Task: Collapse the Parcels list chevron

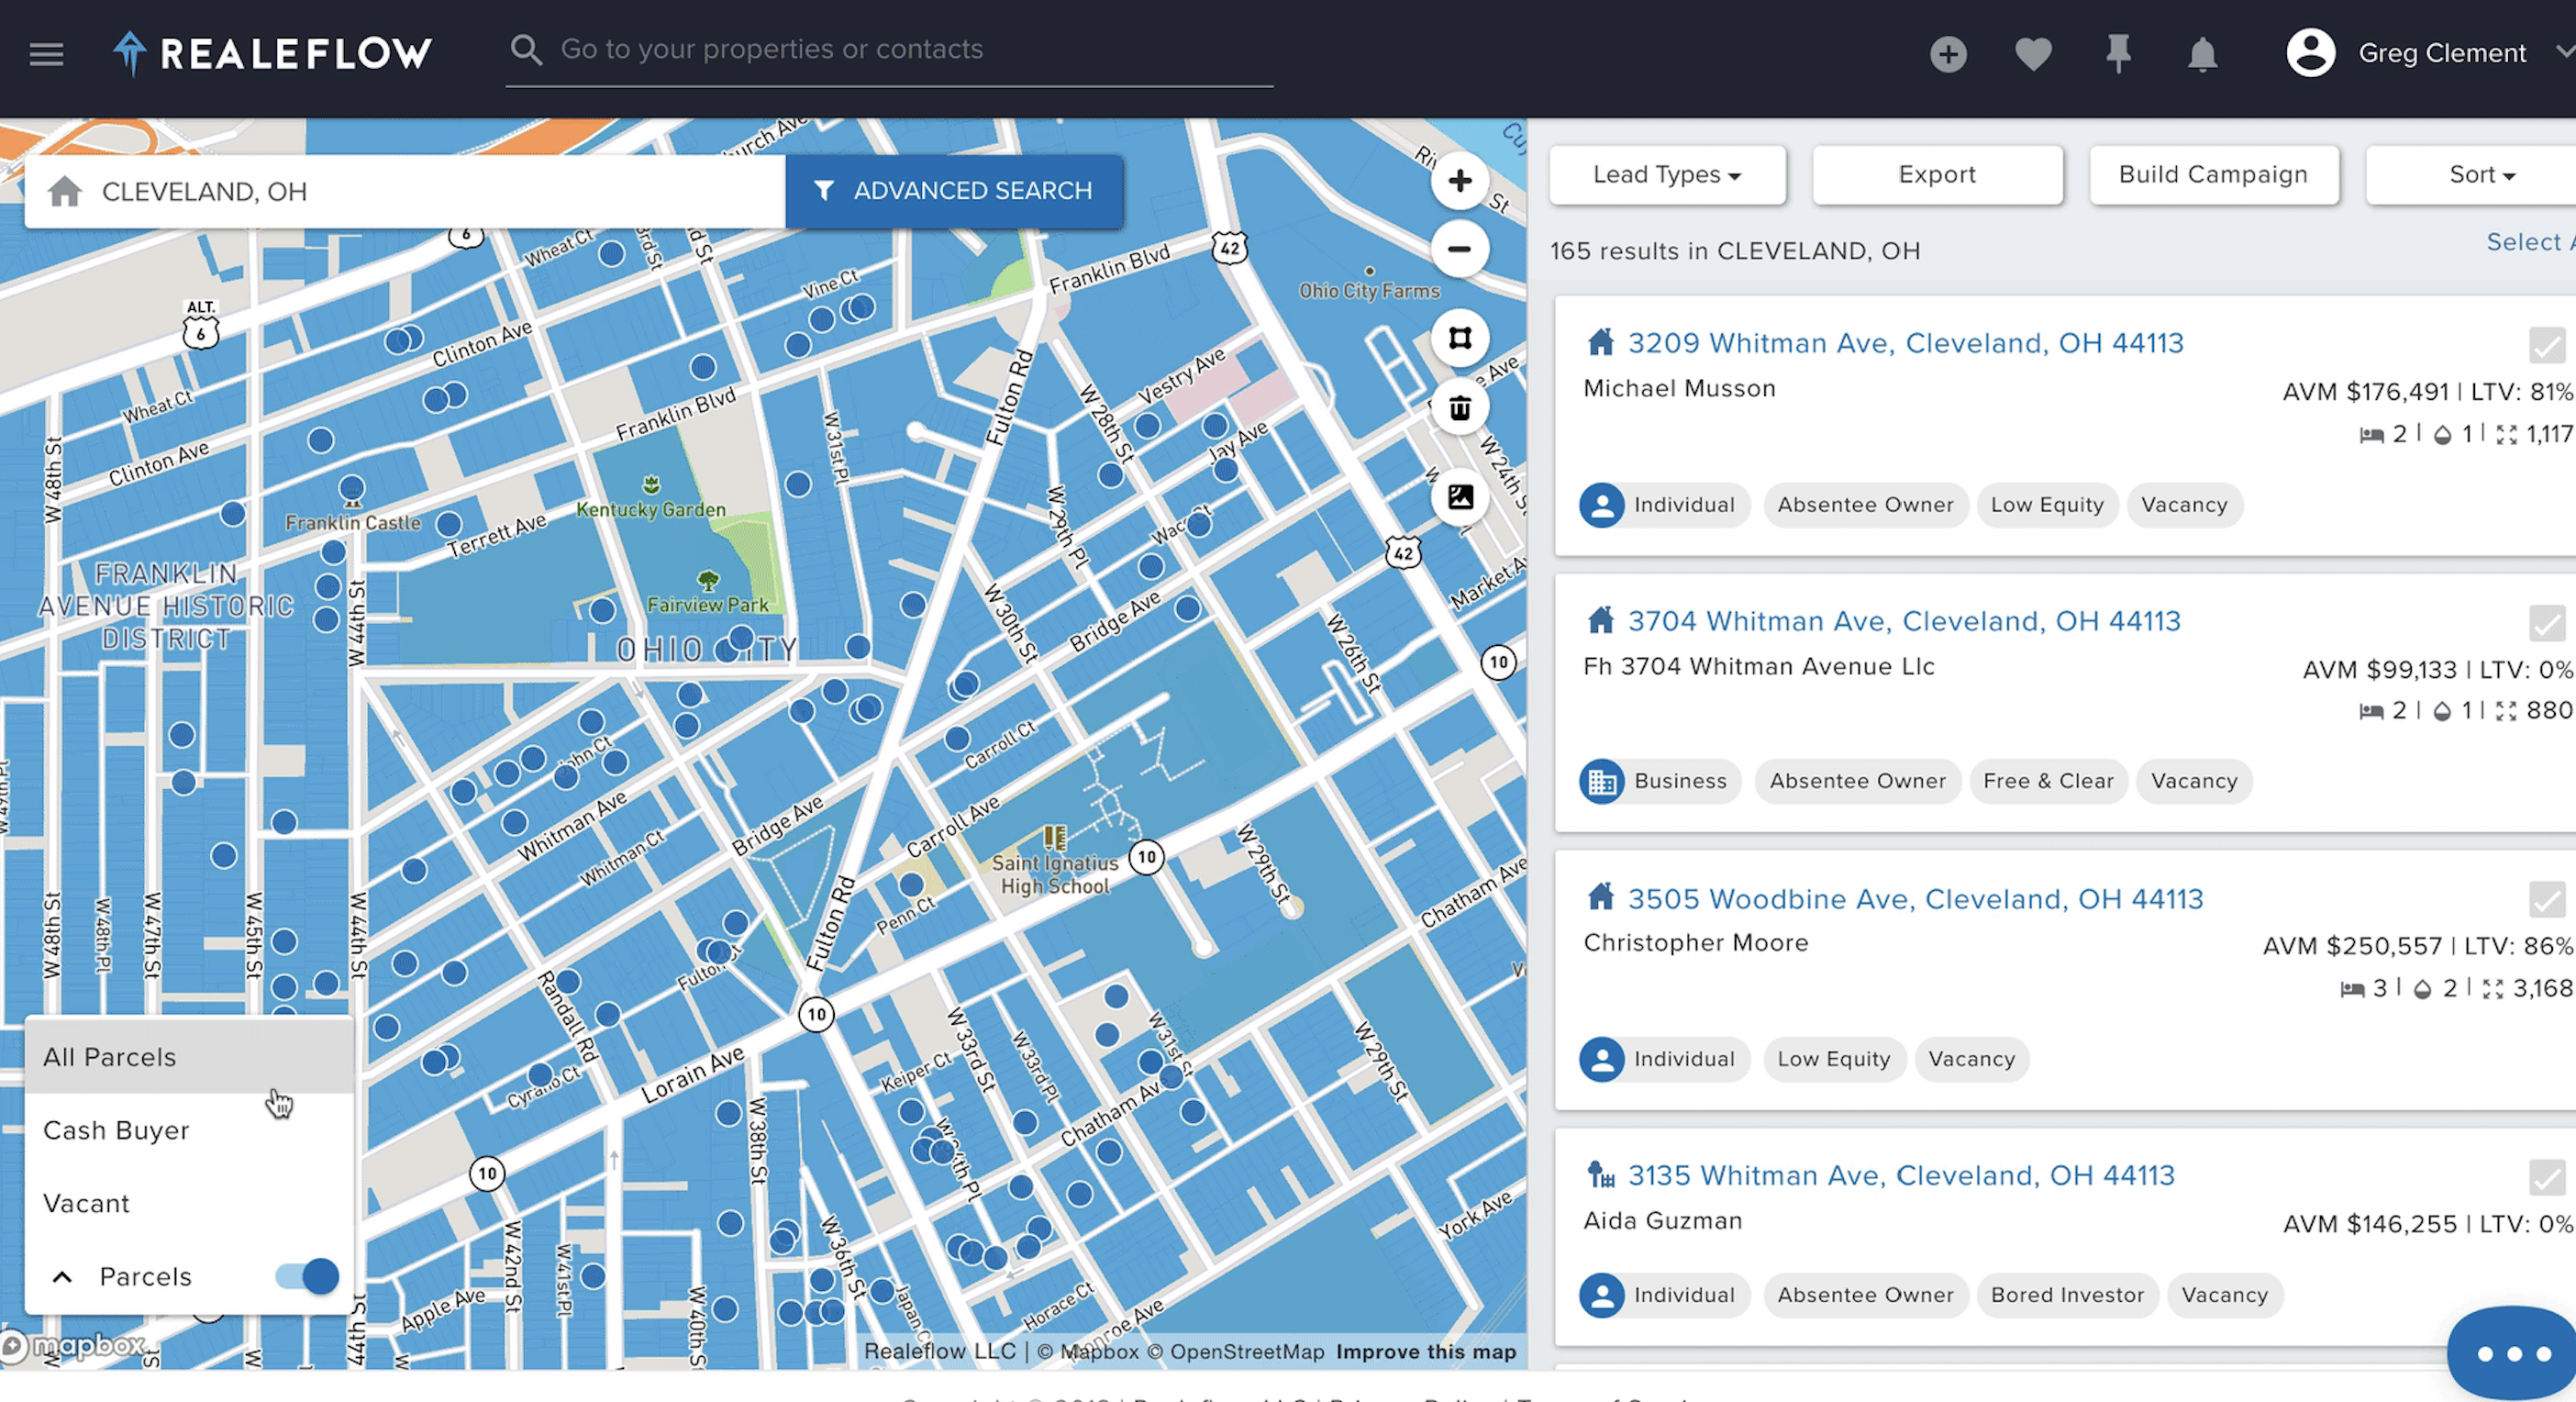Action: (x=62, y=1277)
